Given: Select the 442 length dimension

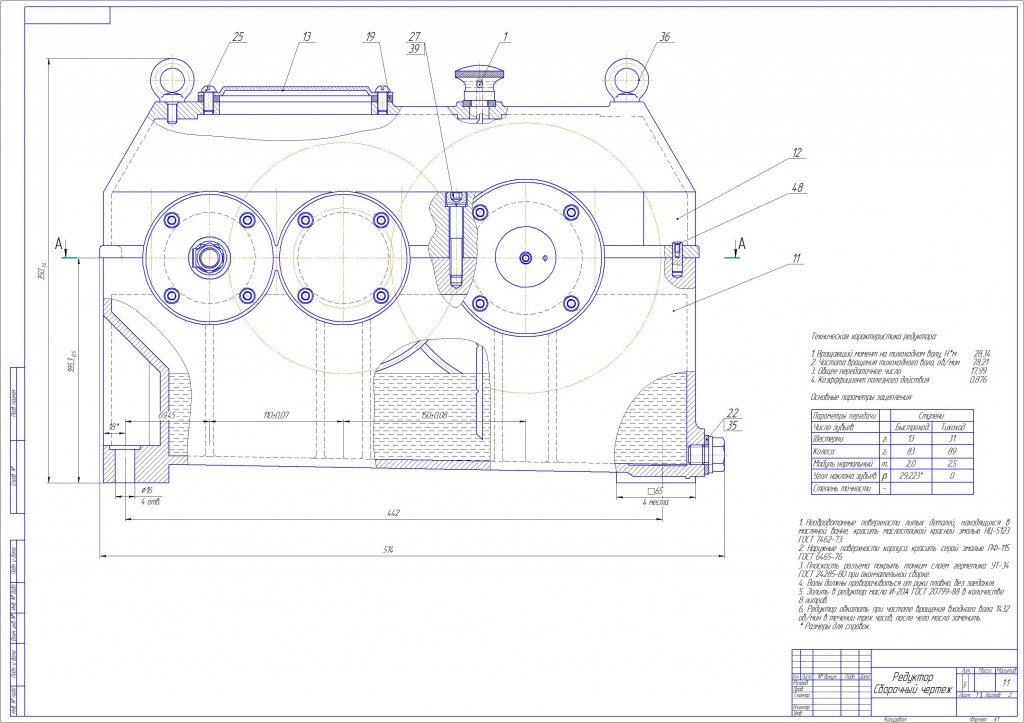Looking at the screenshot, I should (x=392, y=513).
